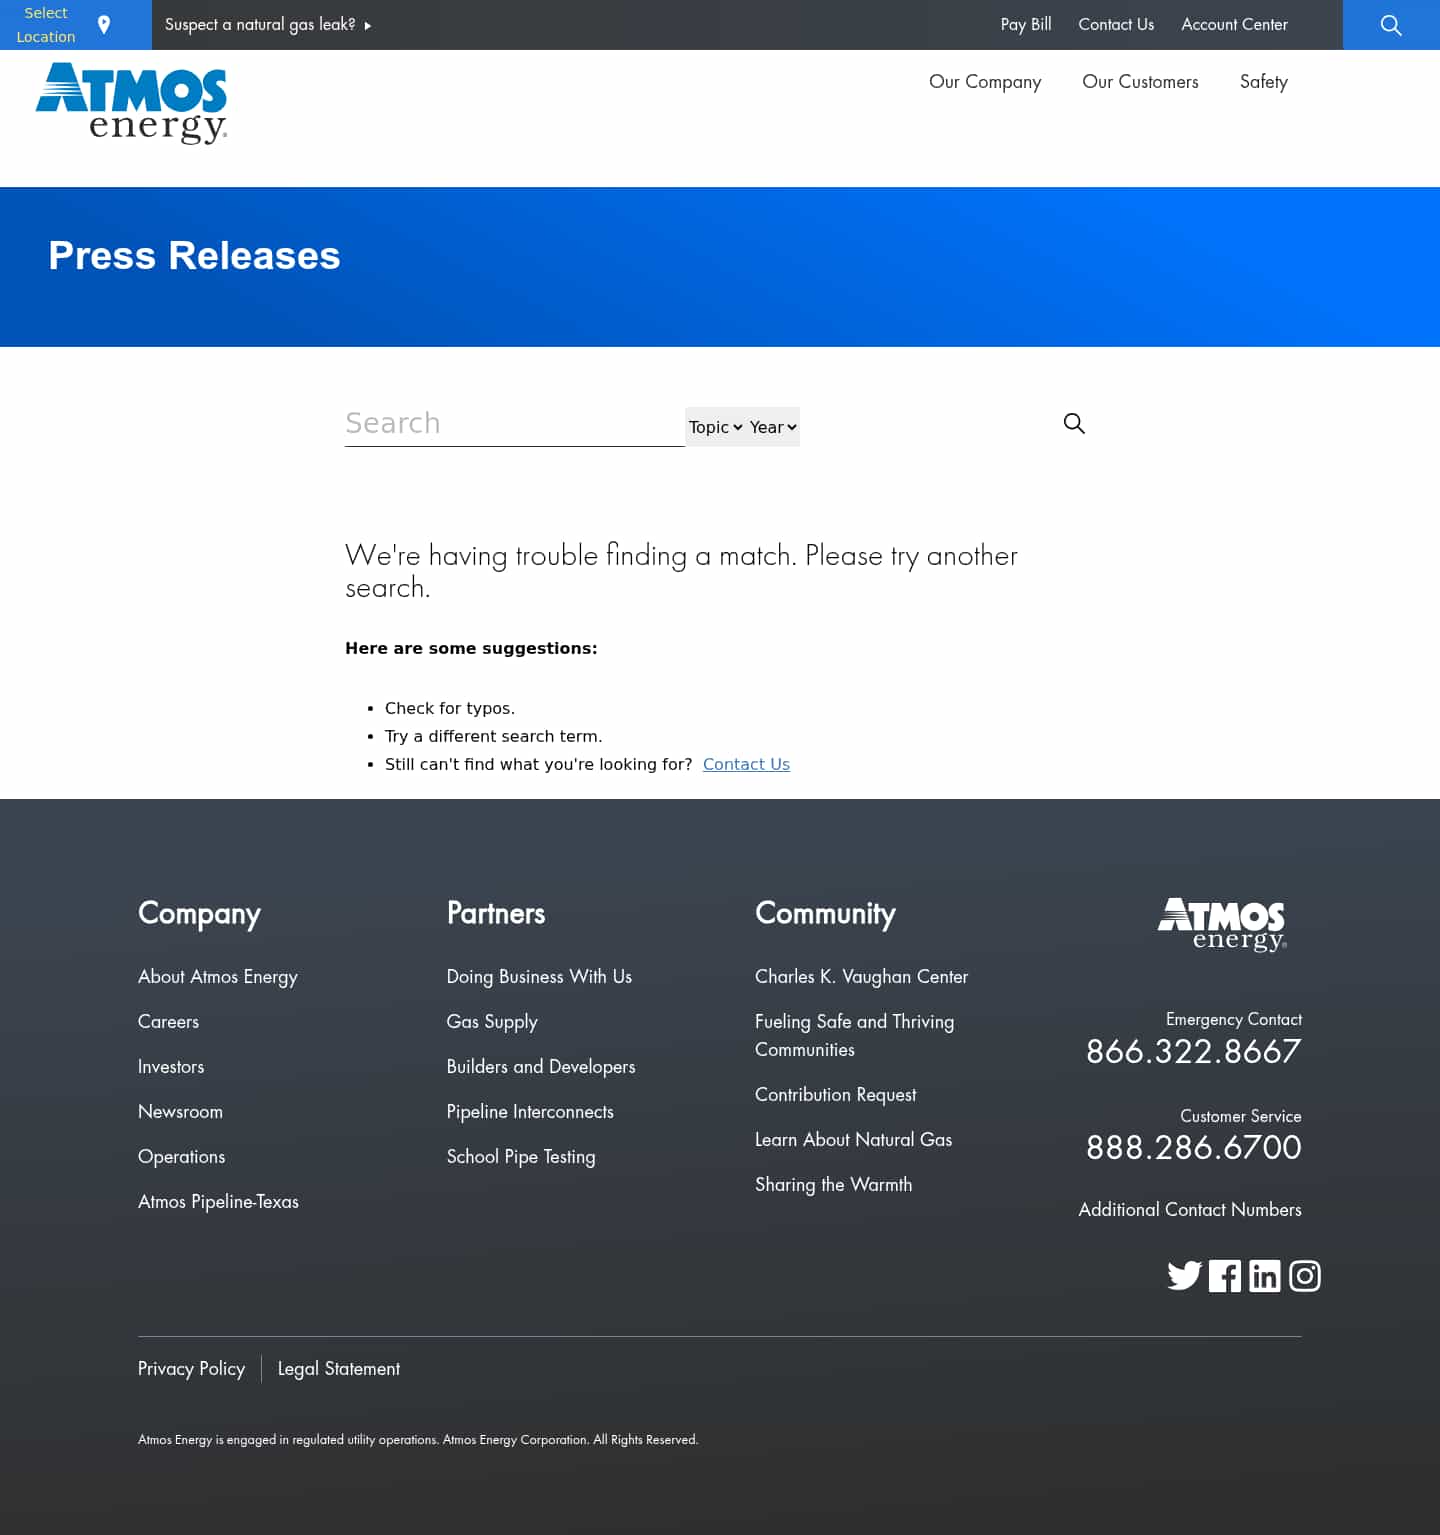Screen dimensions: 1440x1535
Task: Open About Atmos Energy footer link
Action: pyautogui.click(x=218, y=977)
